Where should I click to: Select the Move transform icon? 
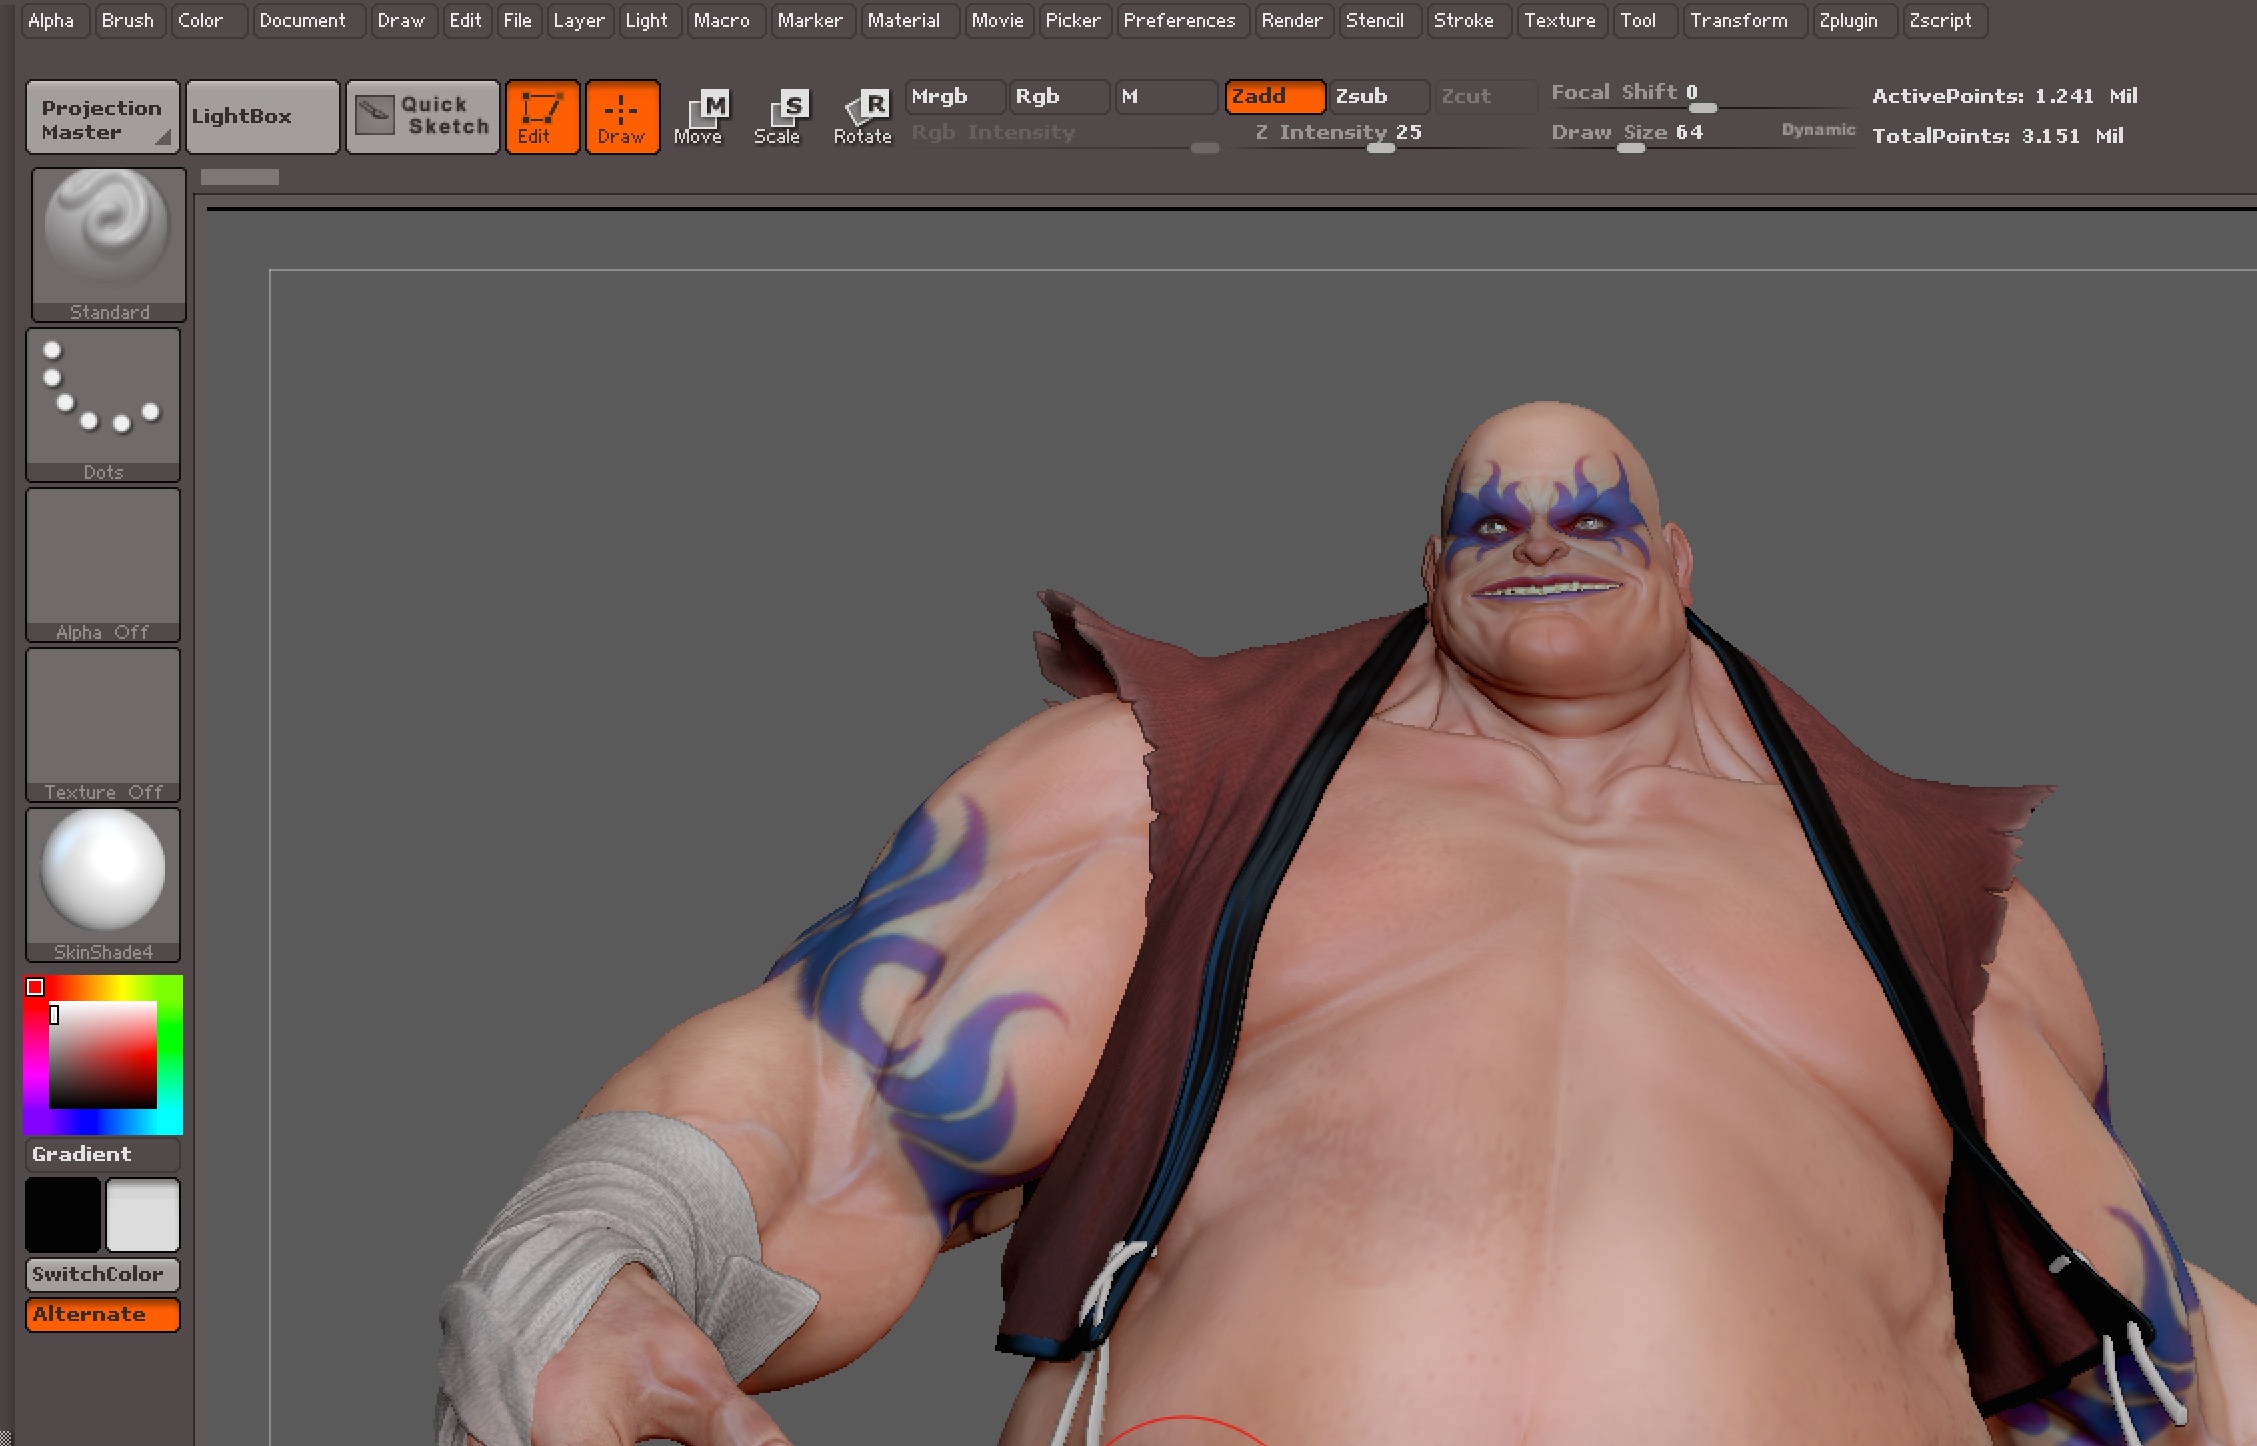pyautogui.click(x=699, y=117)
